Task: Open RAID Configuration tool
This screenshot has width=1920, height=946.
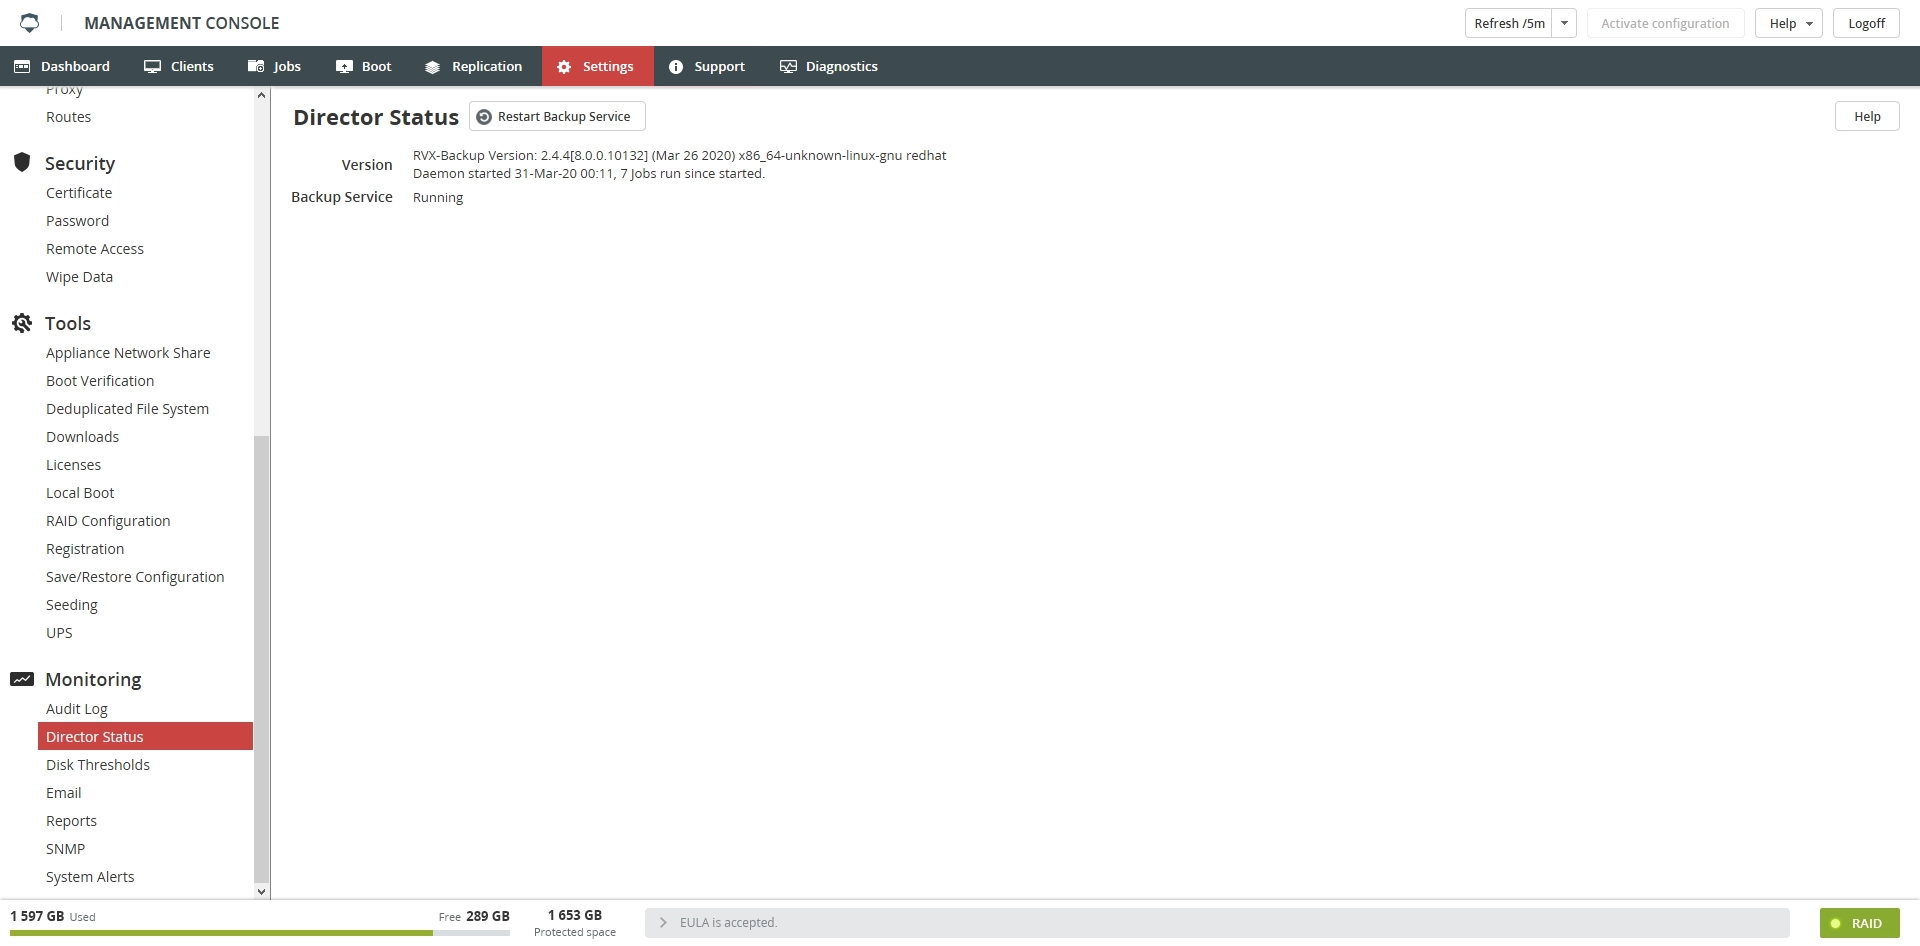Action: point(108,521)
